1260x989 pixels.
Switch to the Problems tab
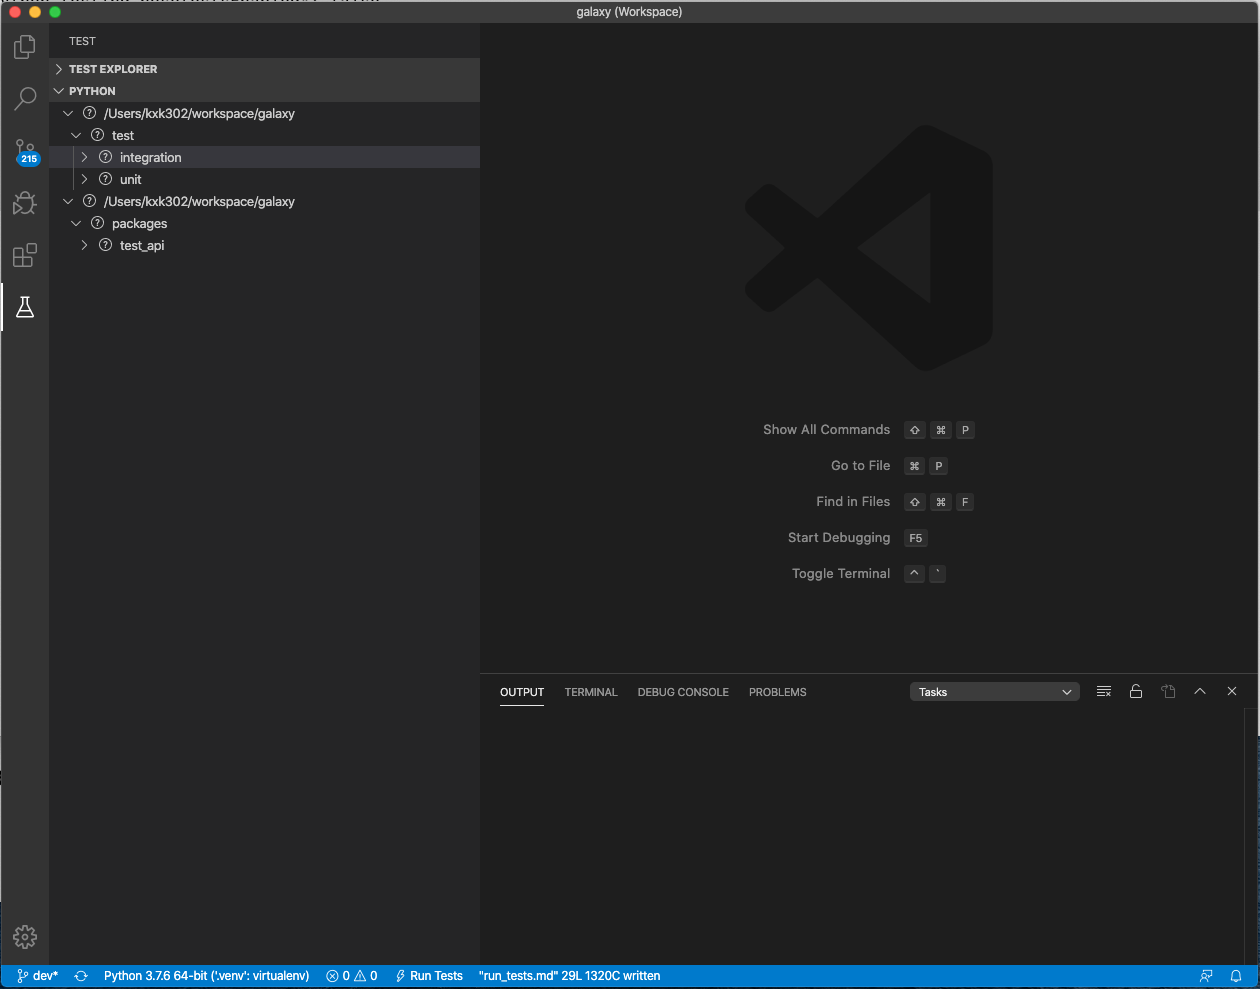[x=777, y=692]
